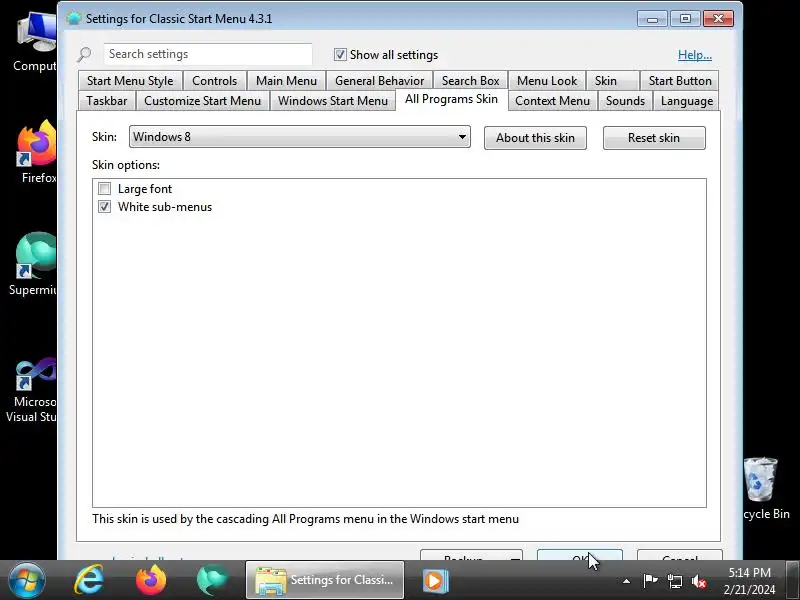Screen dimensions: 800x600
Task: Click the Show desktop strip beside the clock
Action: (792, 580)
